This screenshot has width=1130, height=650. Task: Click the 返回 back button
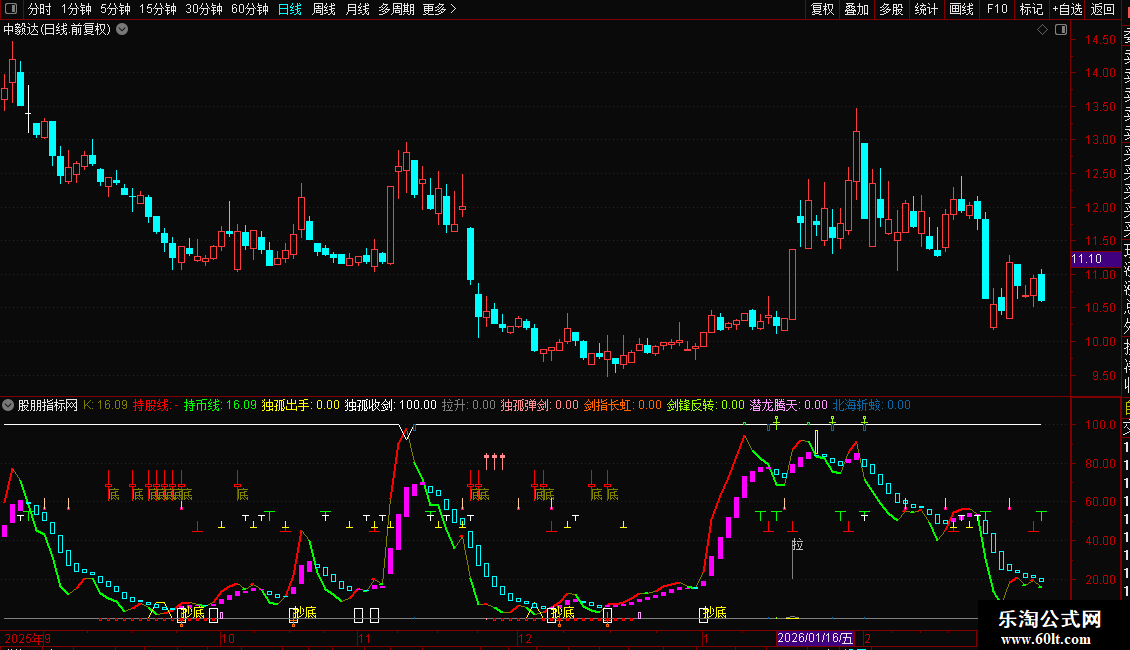(1102, 9)
